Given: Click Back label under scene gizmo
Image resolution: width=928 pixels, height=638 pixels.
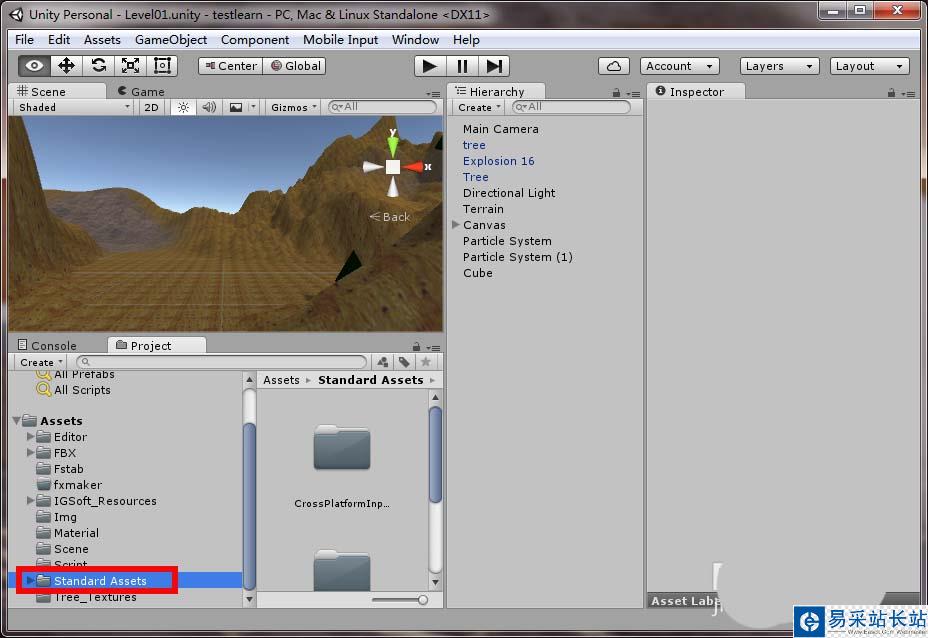Looking at the screenshot, I should coord(390,217).
